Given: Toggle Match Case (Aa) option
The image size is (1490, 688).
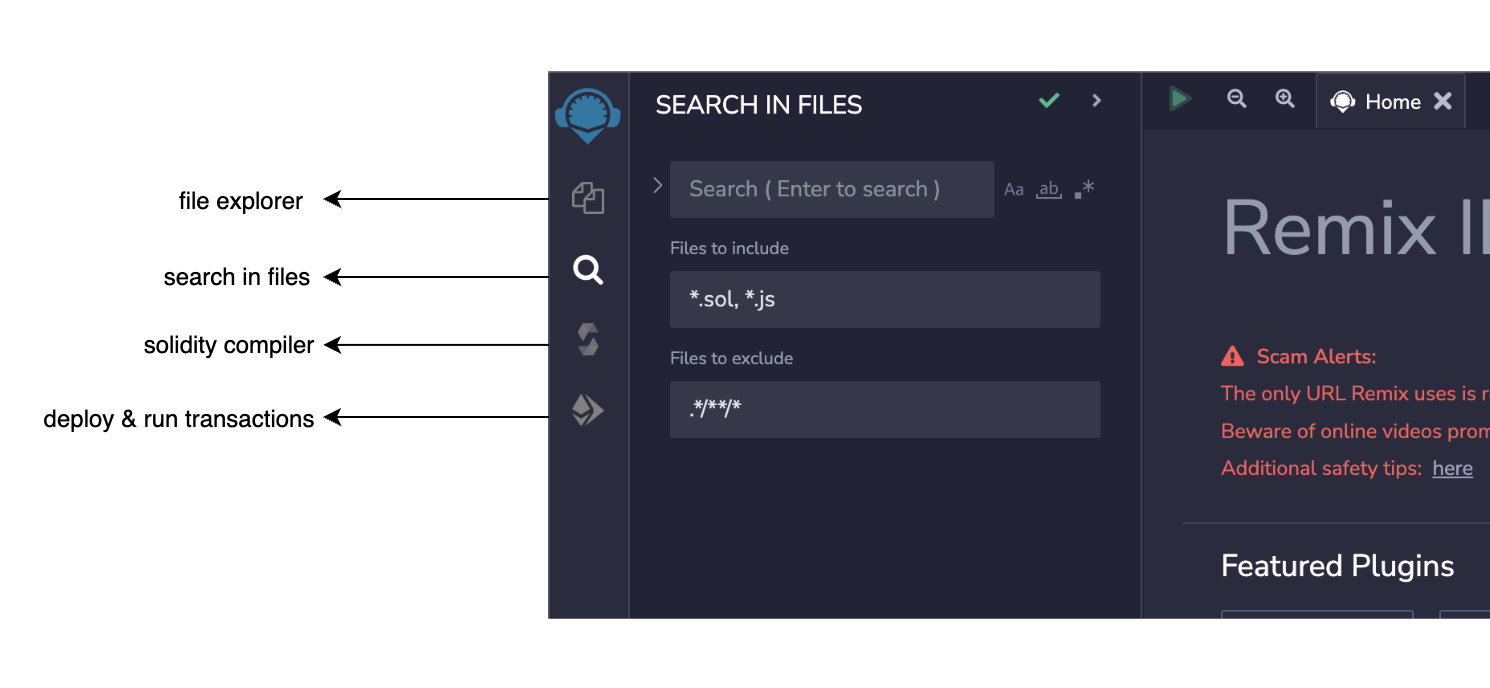Looking at the screenshot, I should 1014,189.
